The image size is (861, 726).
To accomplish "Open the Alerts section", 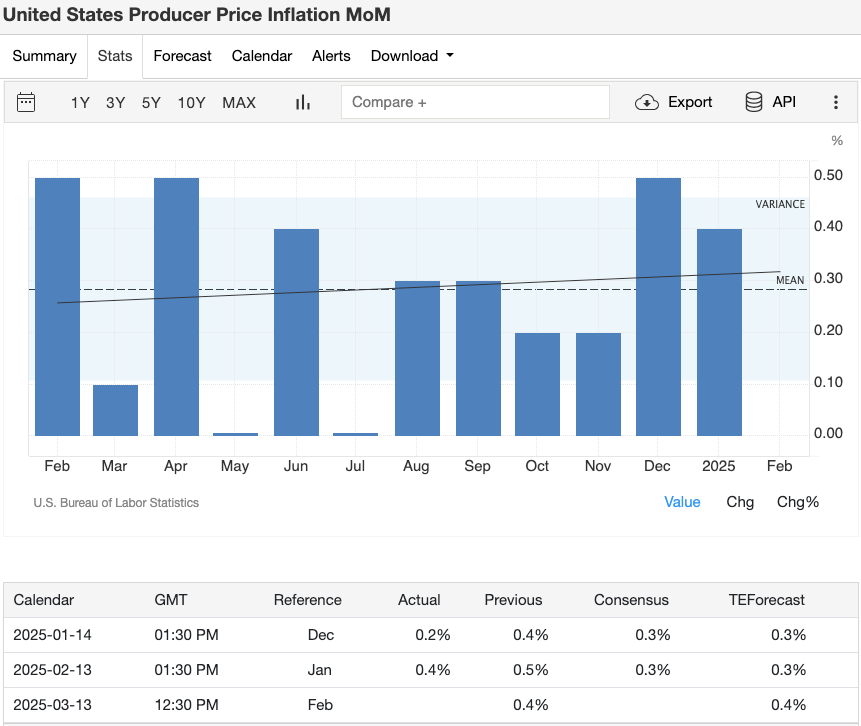I will (x=331, y=56).
